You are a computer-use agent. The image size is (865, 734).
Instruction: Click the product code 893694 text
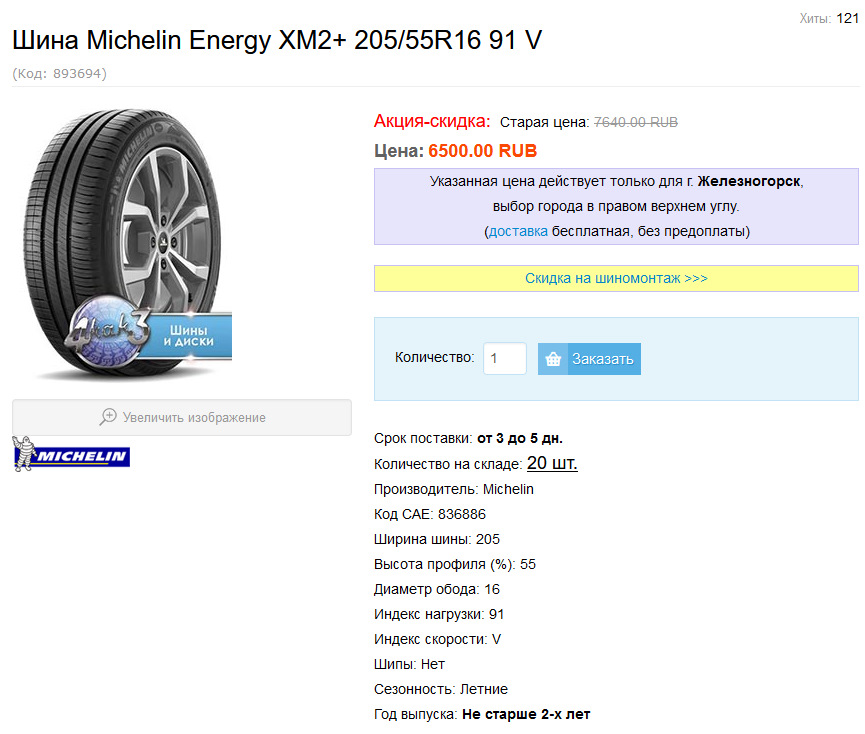pyautogui.click(x=60, y=73)
